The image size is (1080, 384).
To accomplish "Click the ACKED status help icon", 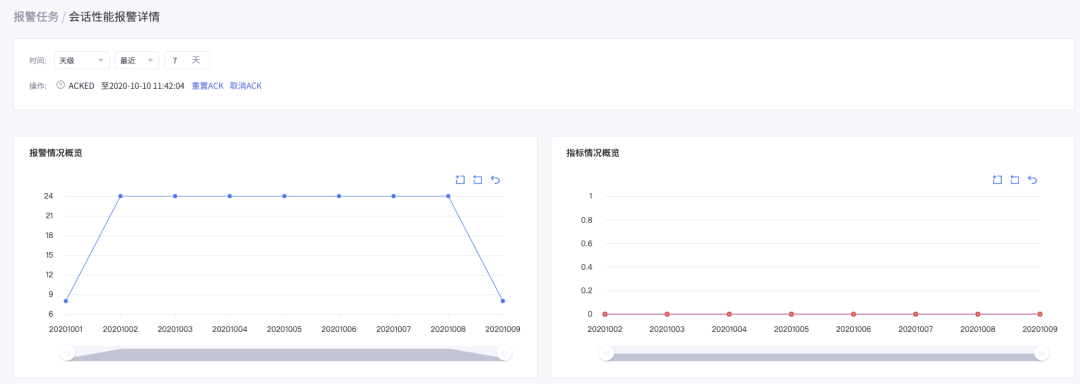I will pos(61,85).
